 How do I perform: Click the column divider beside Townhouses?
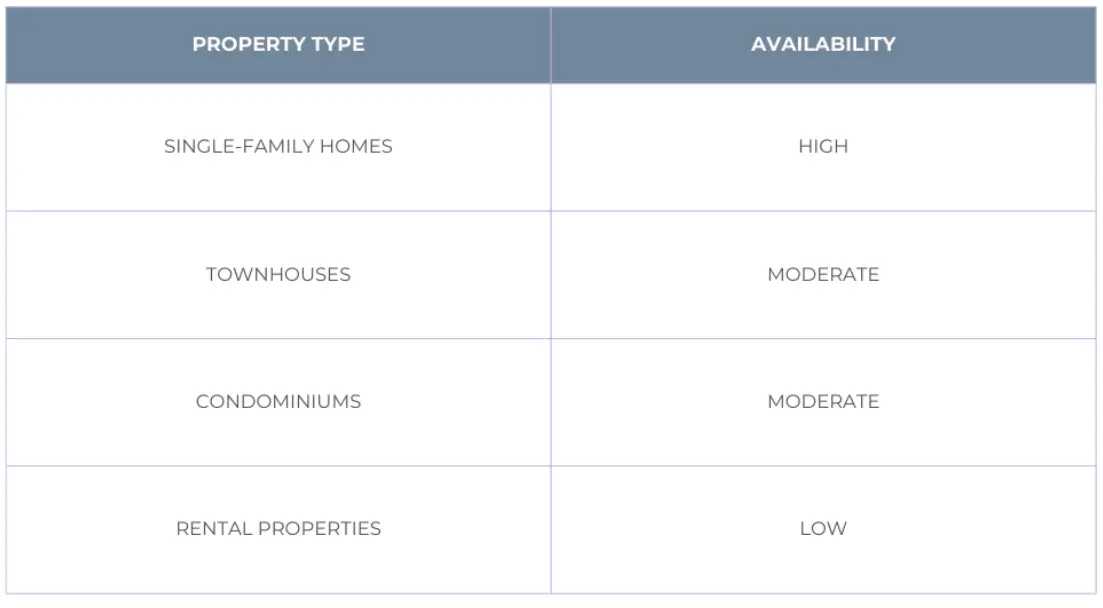pos(550,274)
